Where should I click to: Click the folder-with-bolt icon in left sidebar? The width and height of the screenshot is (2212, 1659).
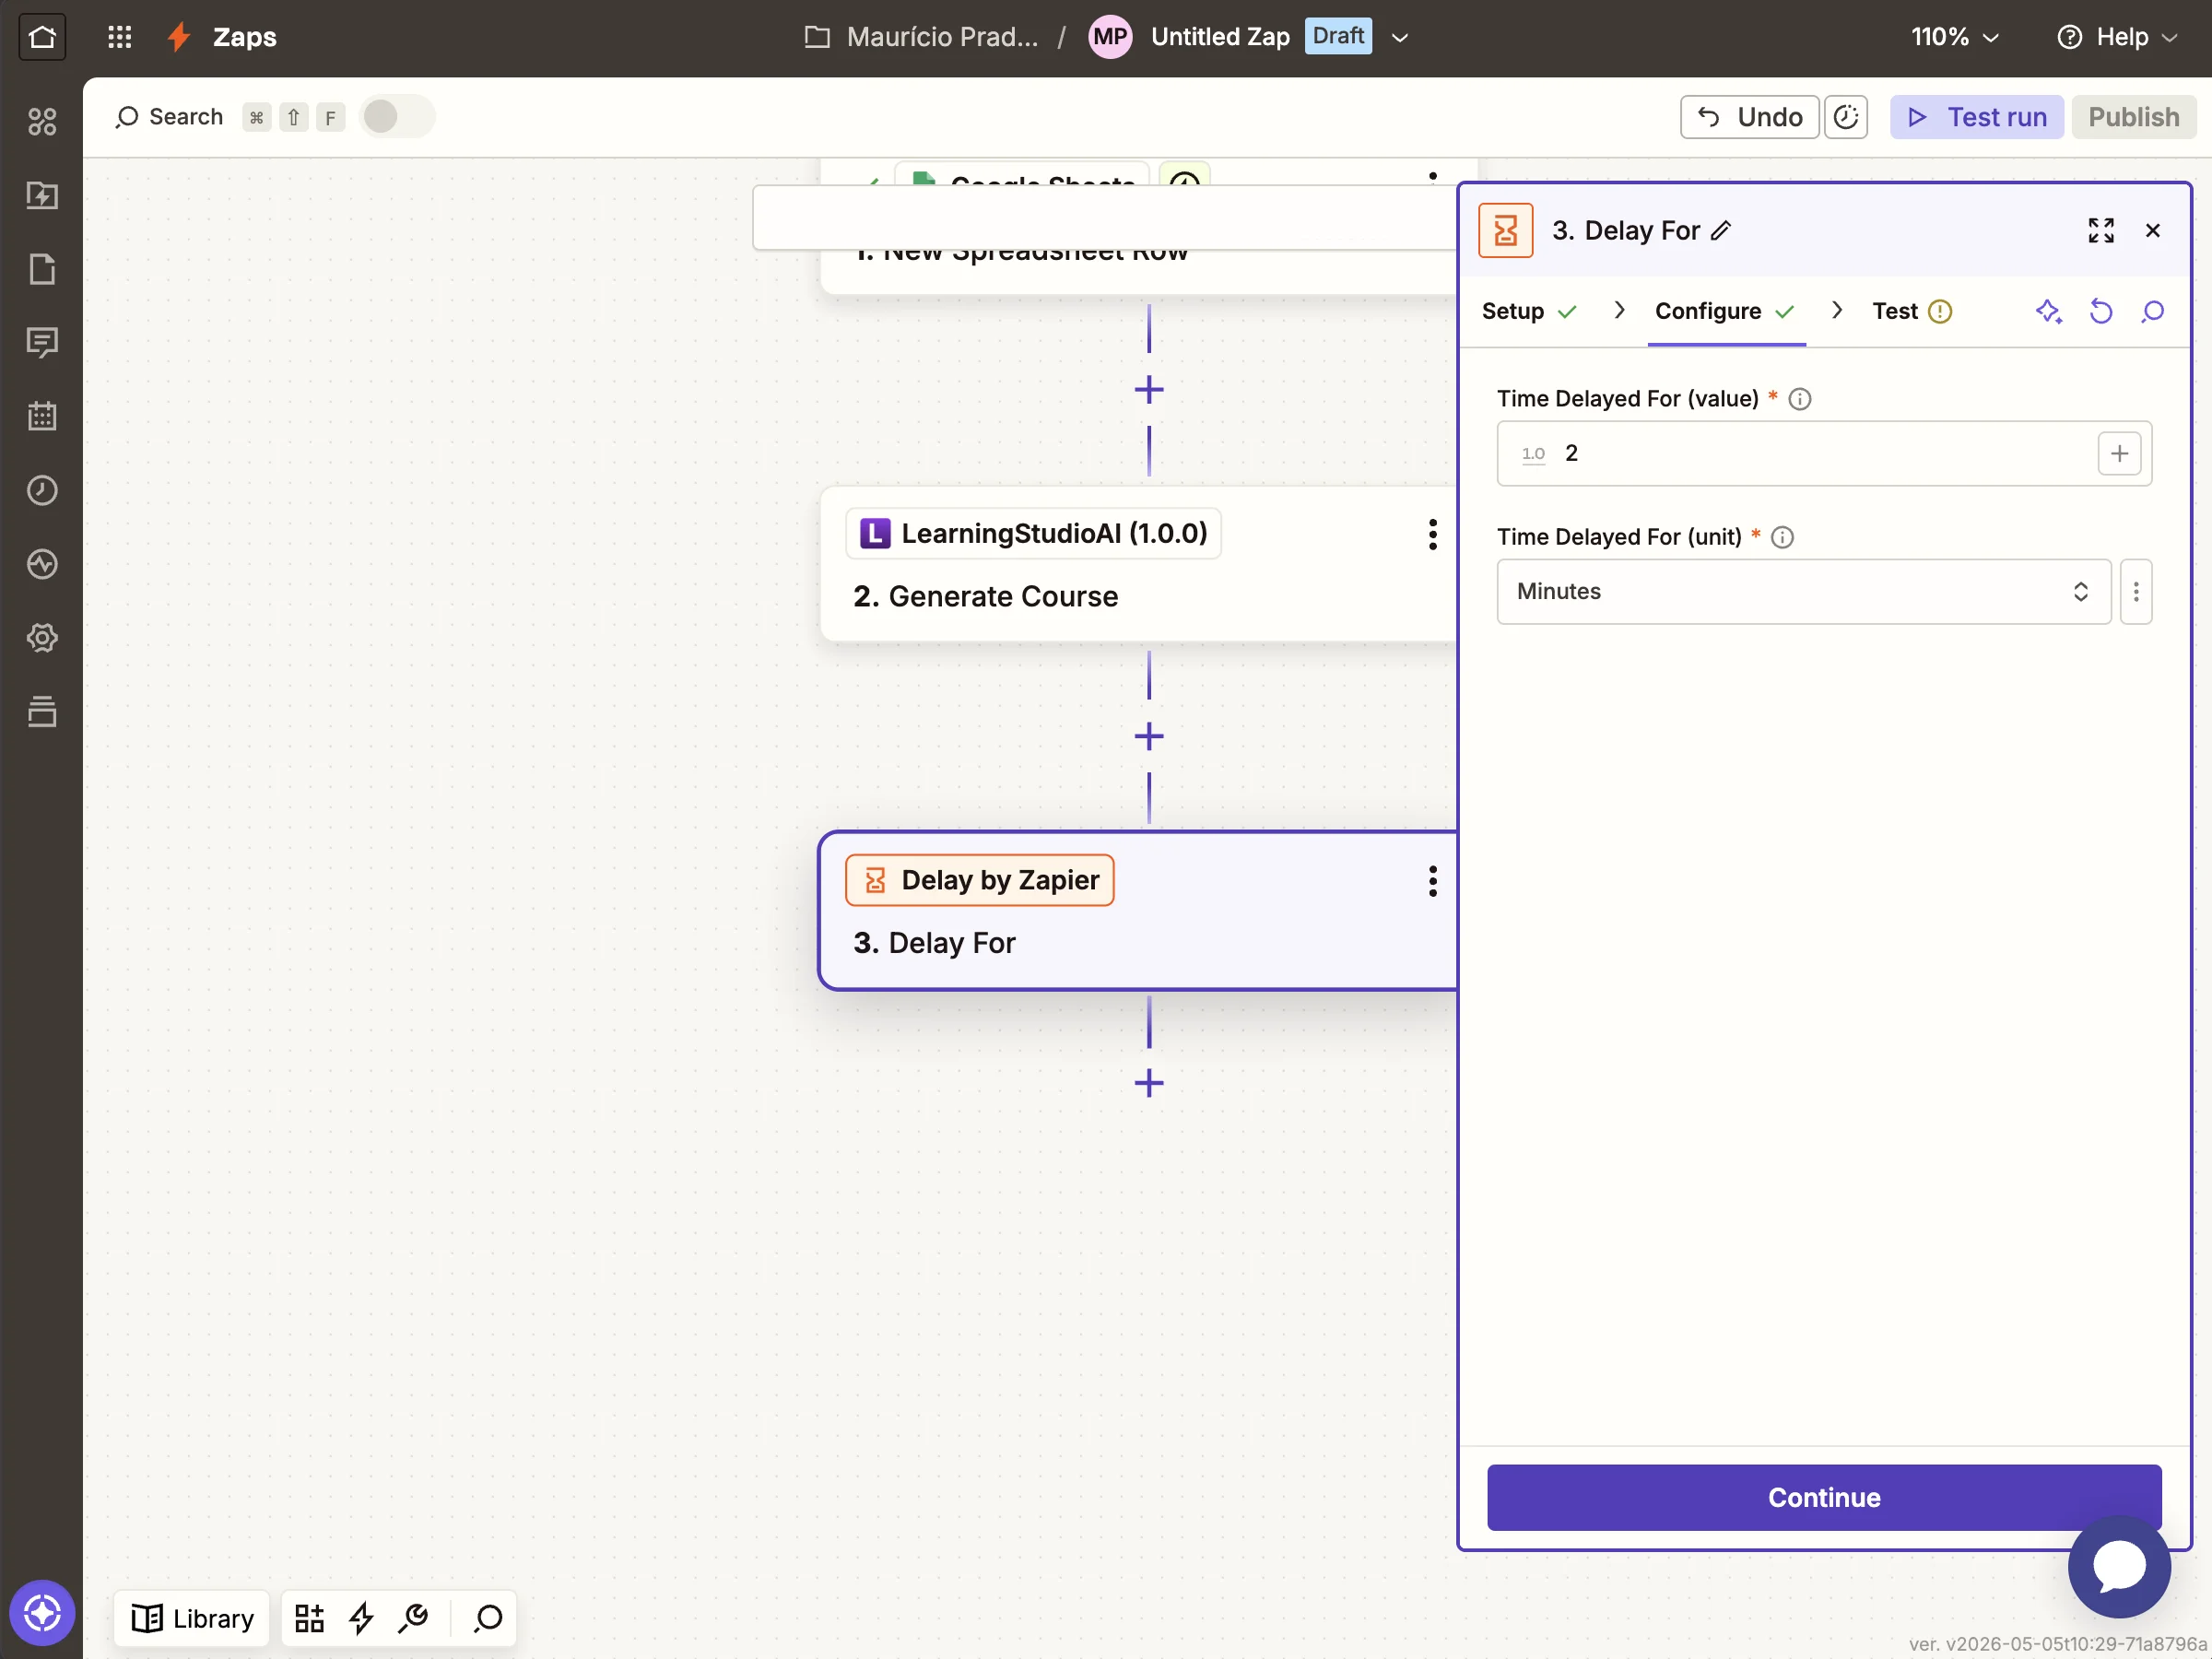[x=42, y=195]
